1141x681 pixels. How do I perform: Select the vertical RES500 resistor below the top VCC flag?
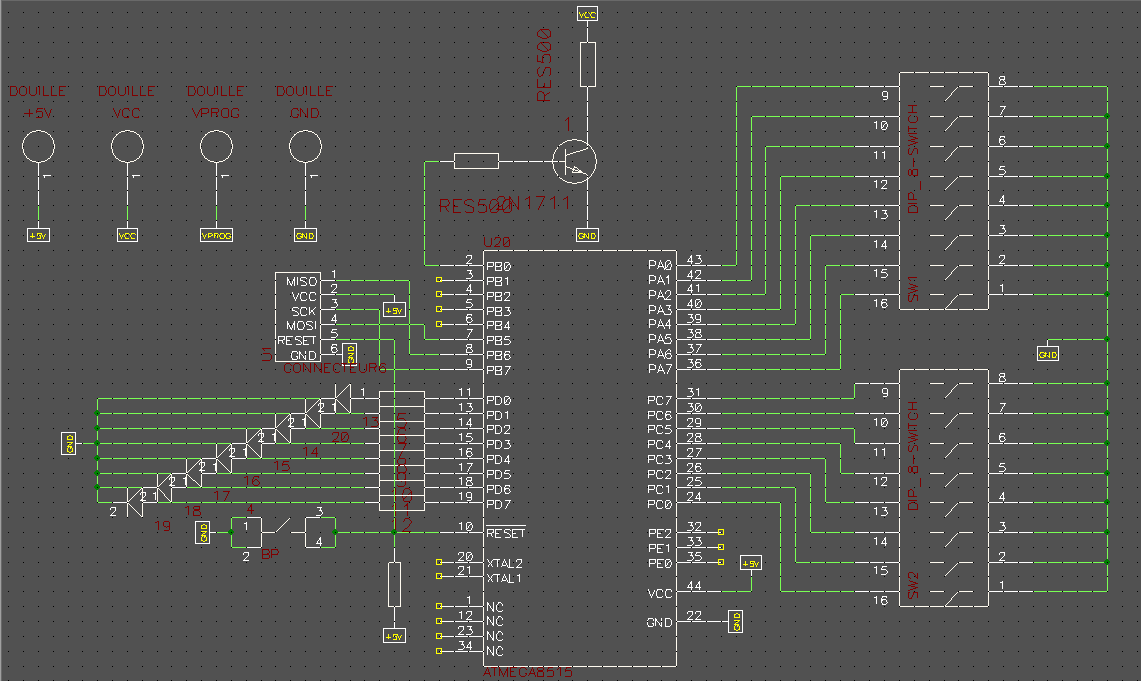point(588,64)
